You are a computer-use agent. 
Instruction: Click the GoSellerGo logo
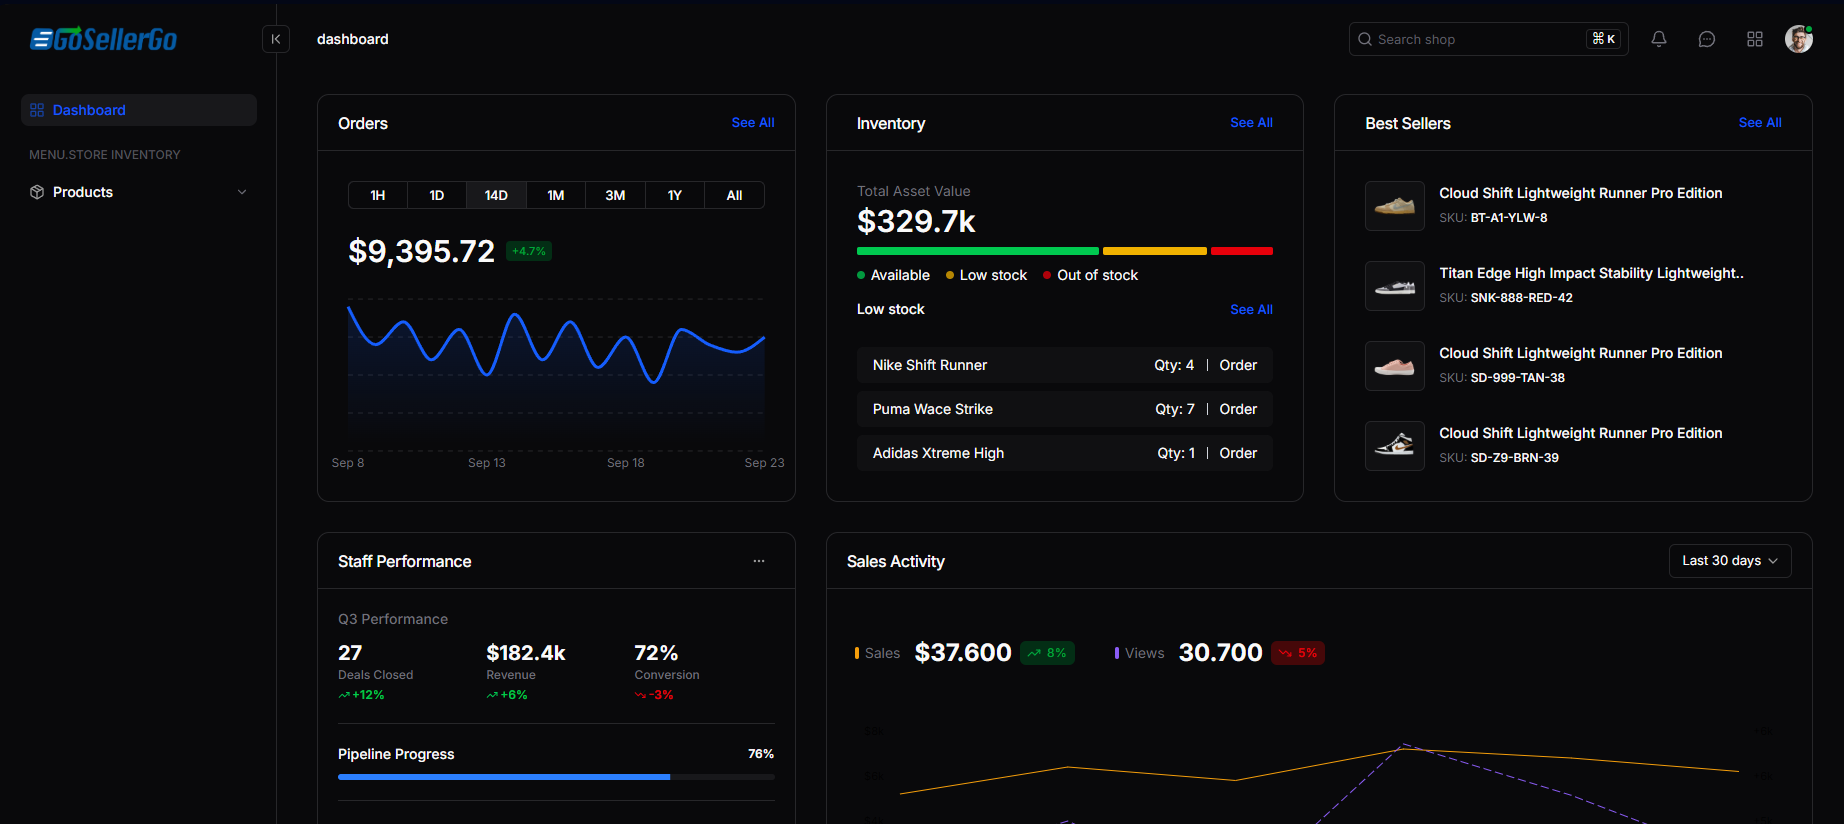point(104,39)
